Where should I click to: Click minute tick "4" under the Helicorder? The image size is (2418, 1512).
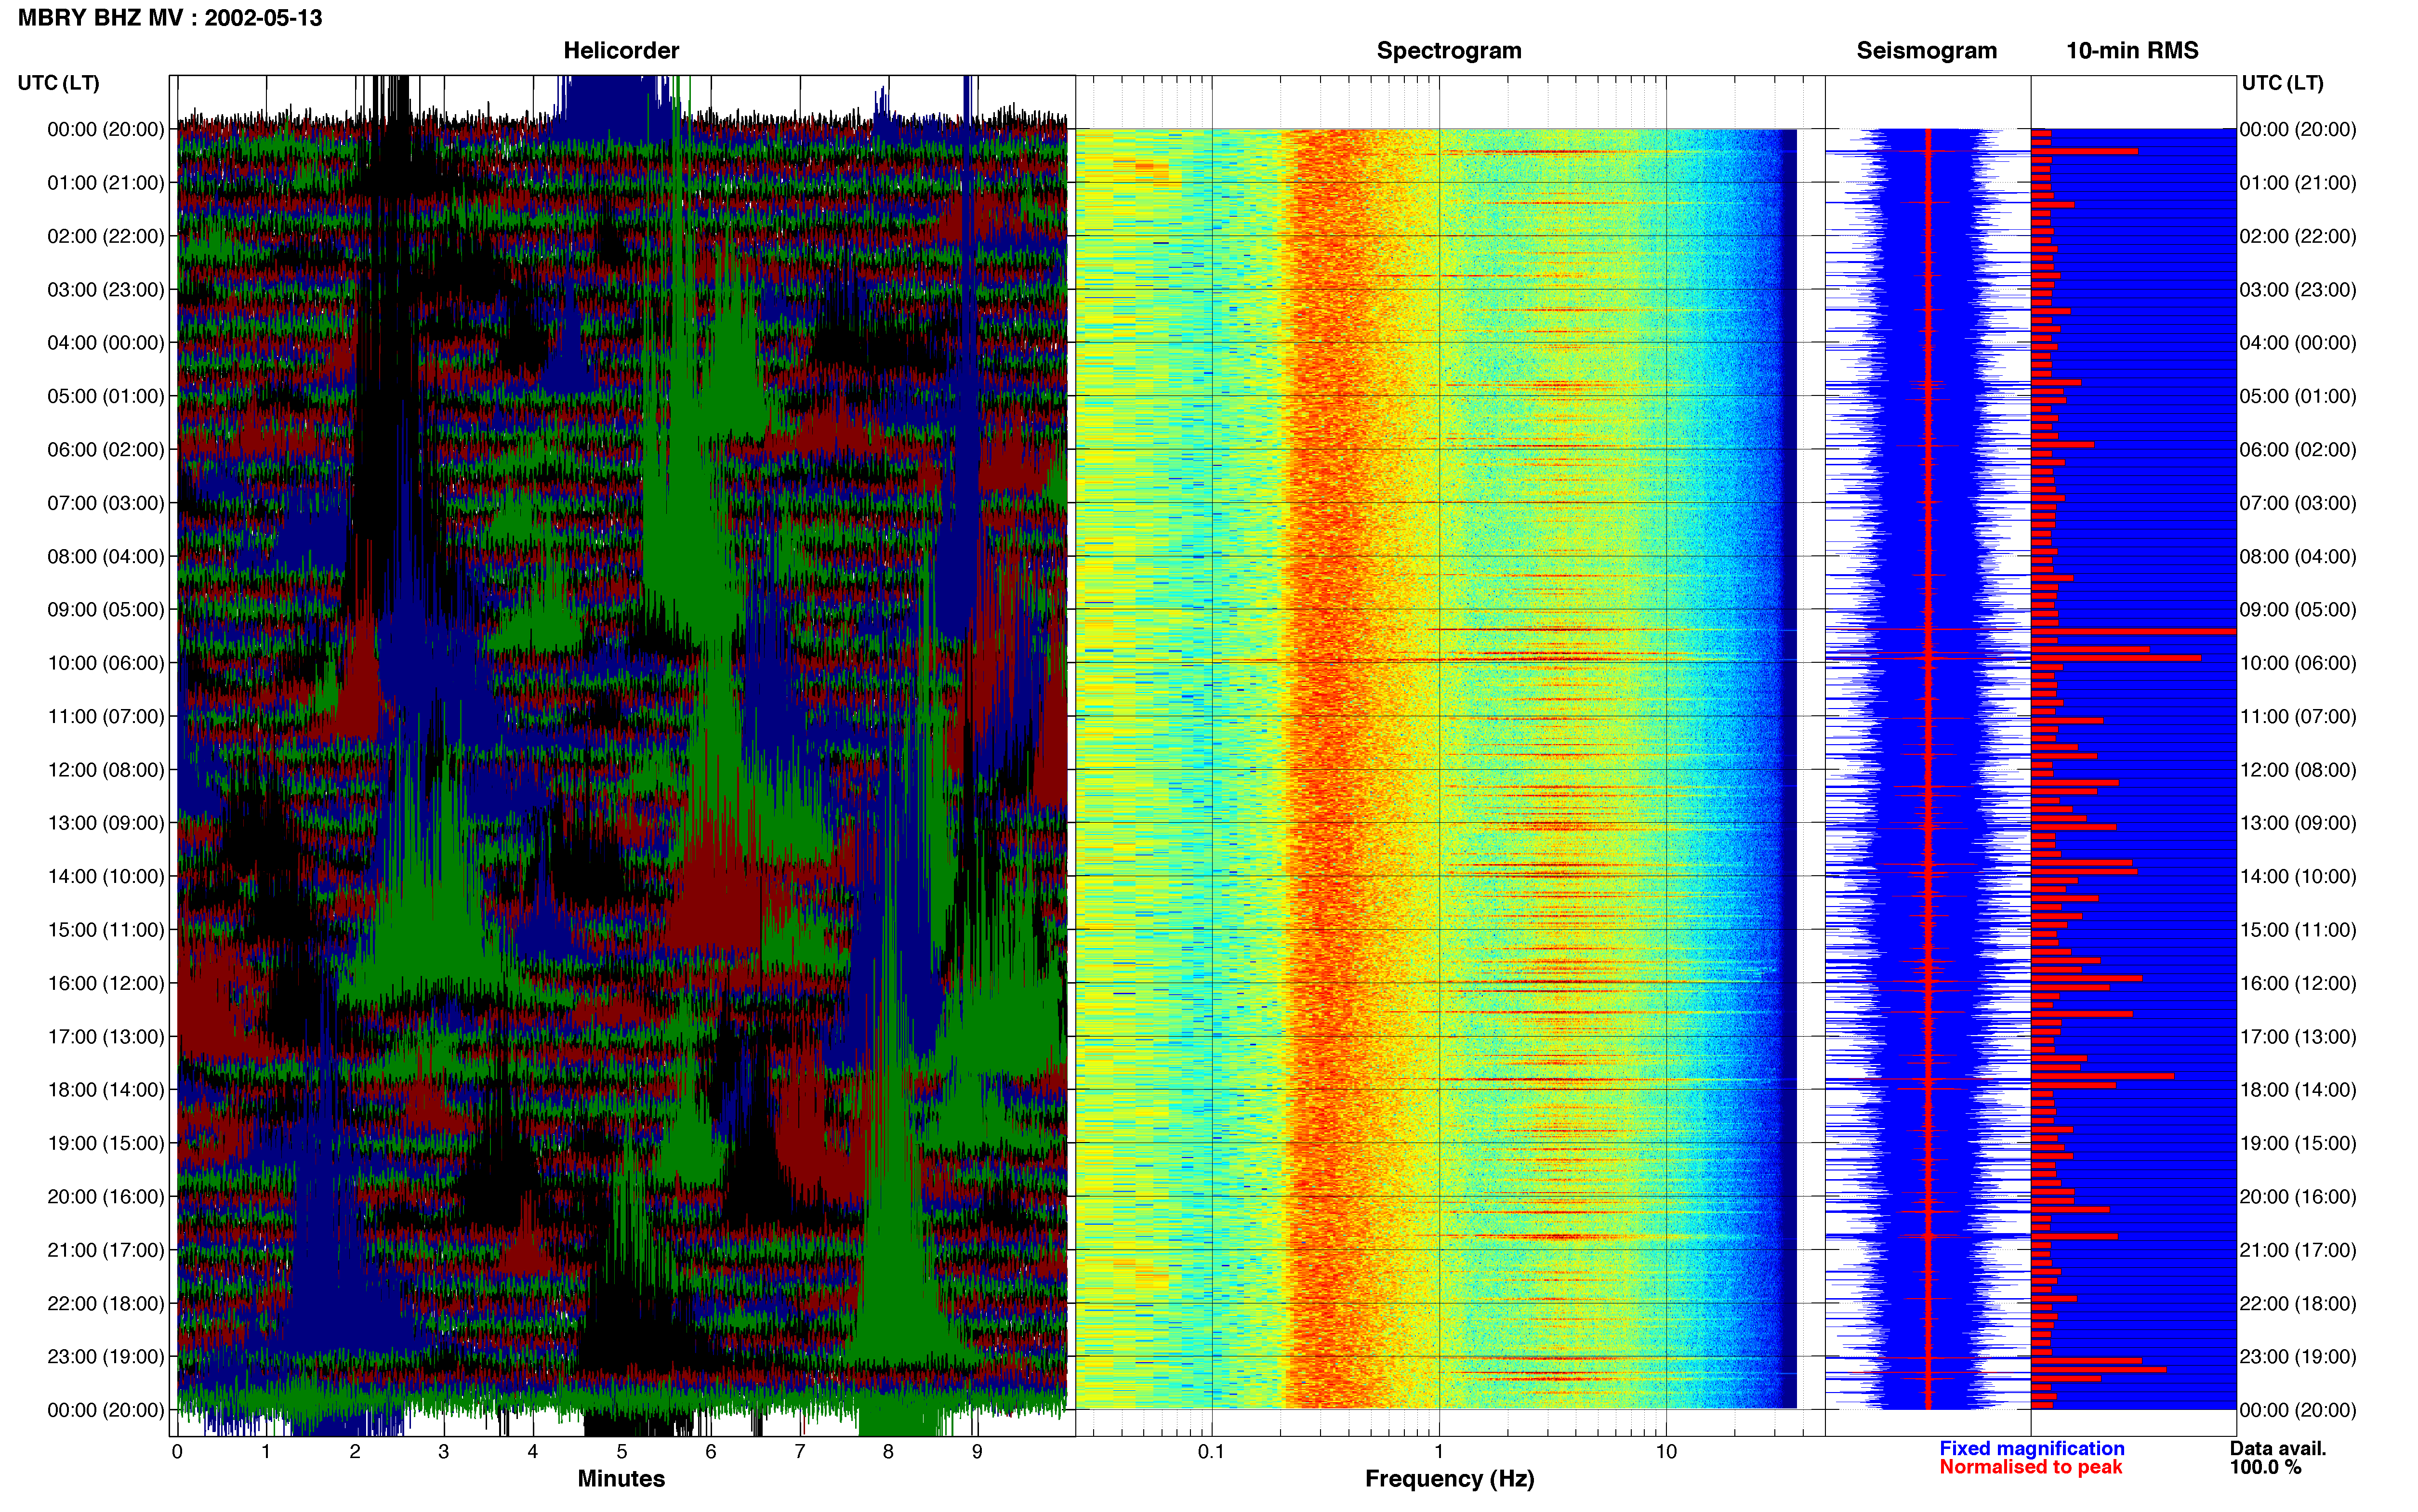tap(533, 1452)
